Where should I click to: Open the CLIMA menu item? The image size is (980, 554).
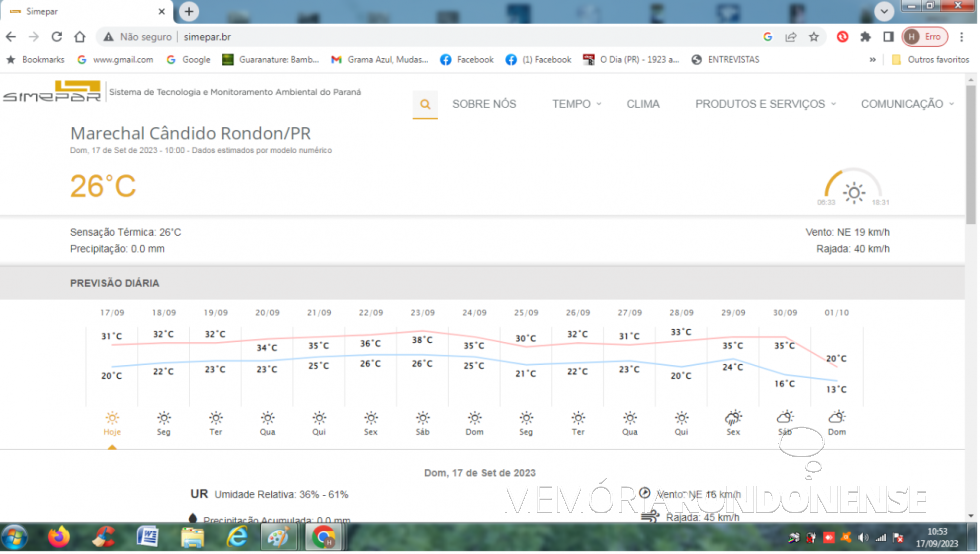[x=643, y=104]
